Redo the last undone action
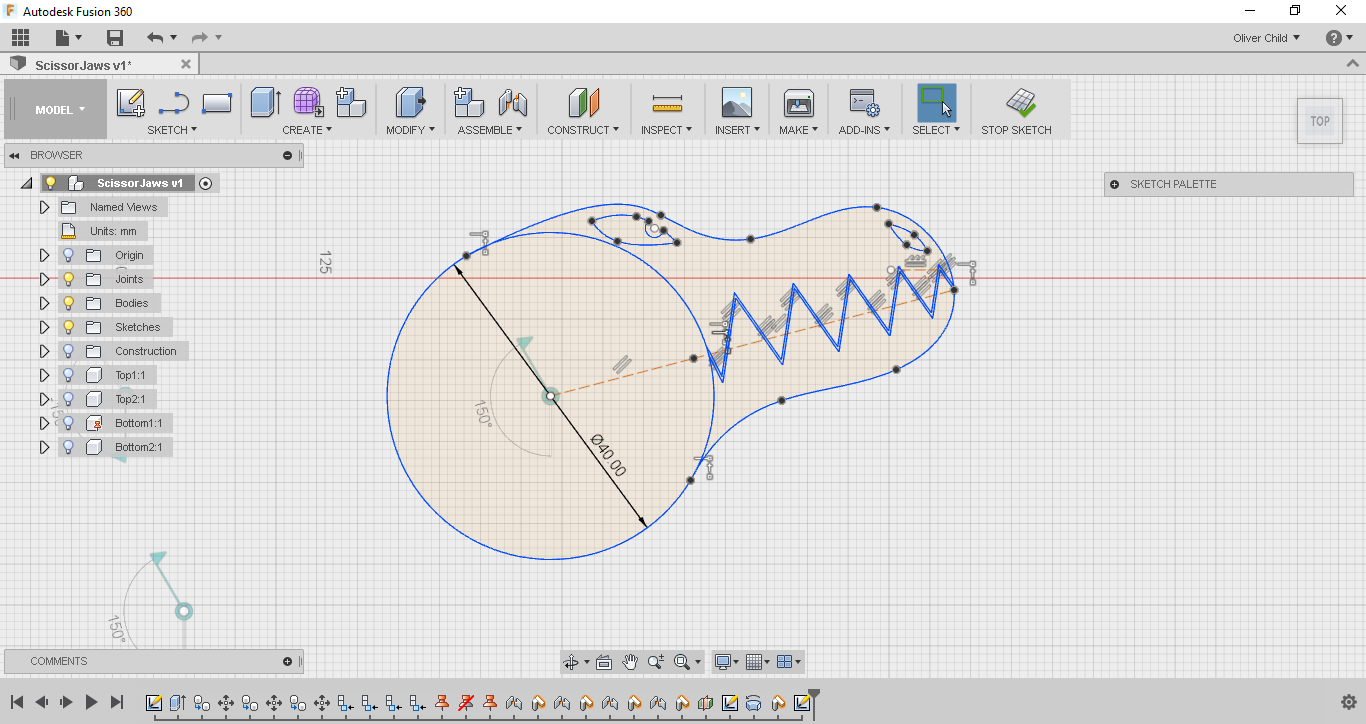 pos(200,38)
